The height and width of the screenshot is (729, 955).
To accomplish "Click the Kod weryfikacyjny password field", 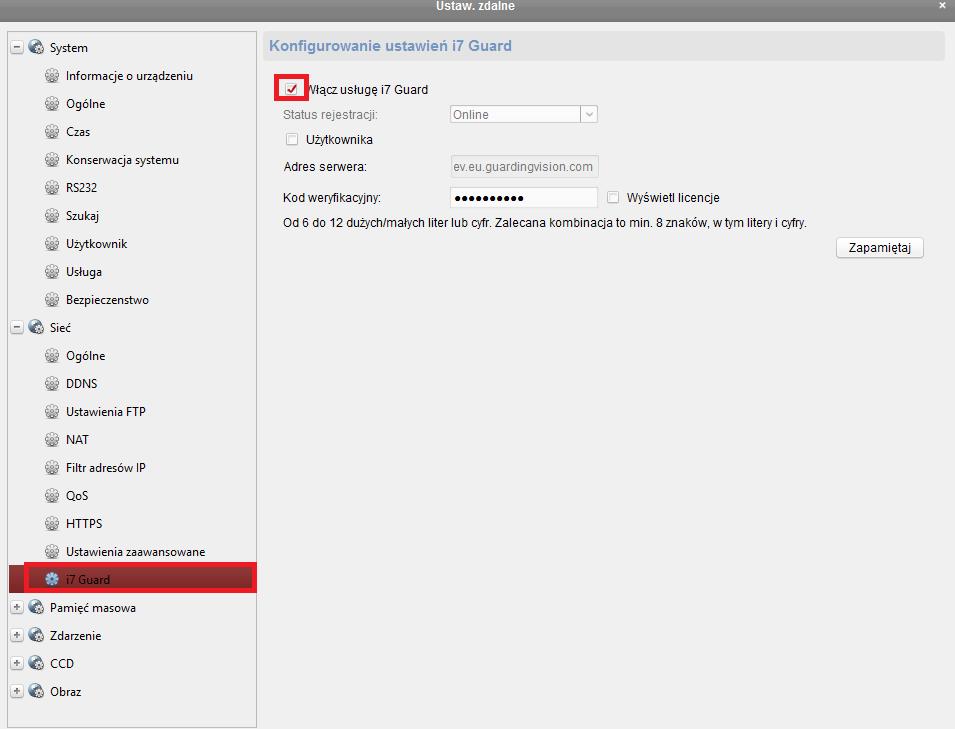I will tap(524, 197).
